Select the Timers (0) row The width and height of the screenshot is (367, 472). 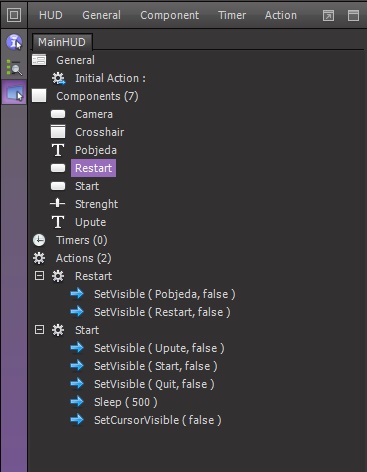(82, 240)
